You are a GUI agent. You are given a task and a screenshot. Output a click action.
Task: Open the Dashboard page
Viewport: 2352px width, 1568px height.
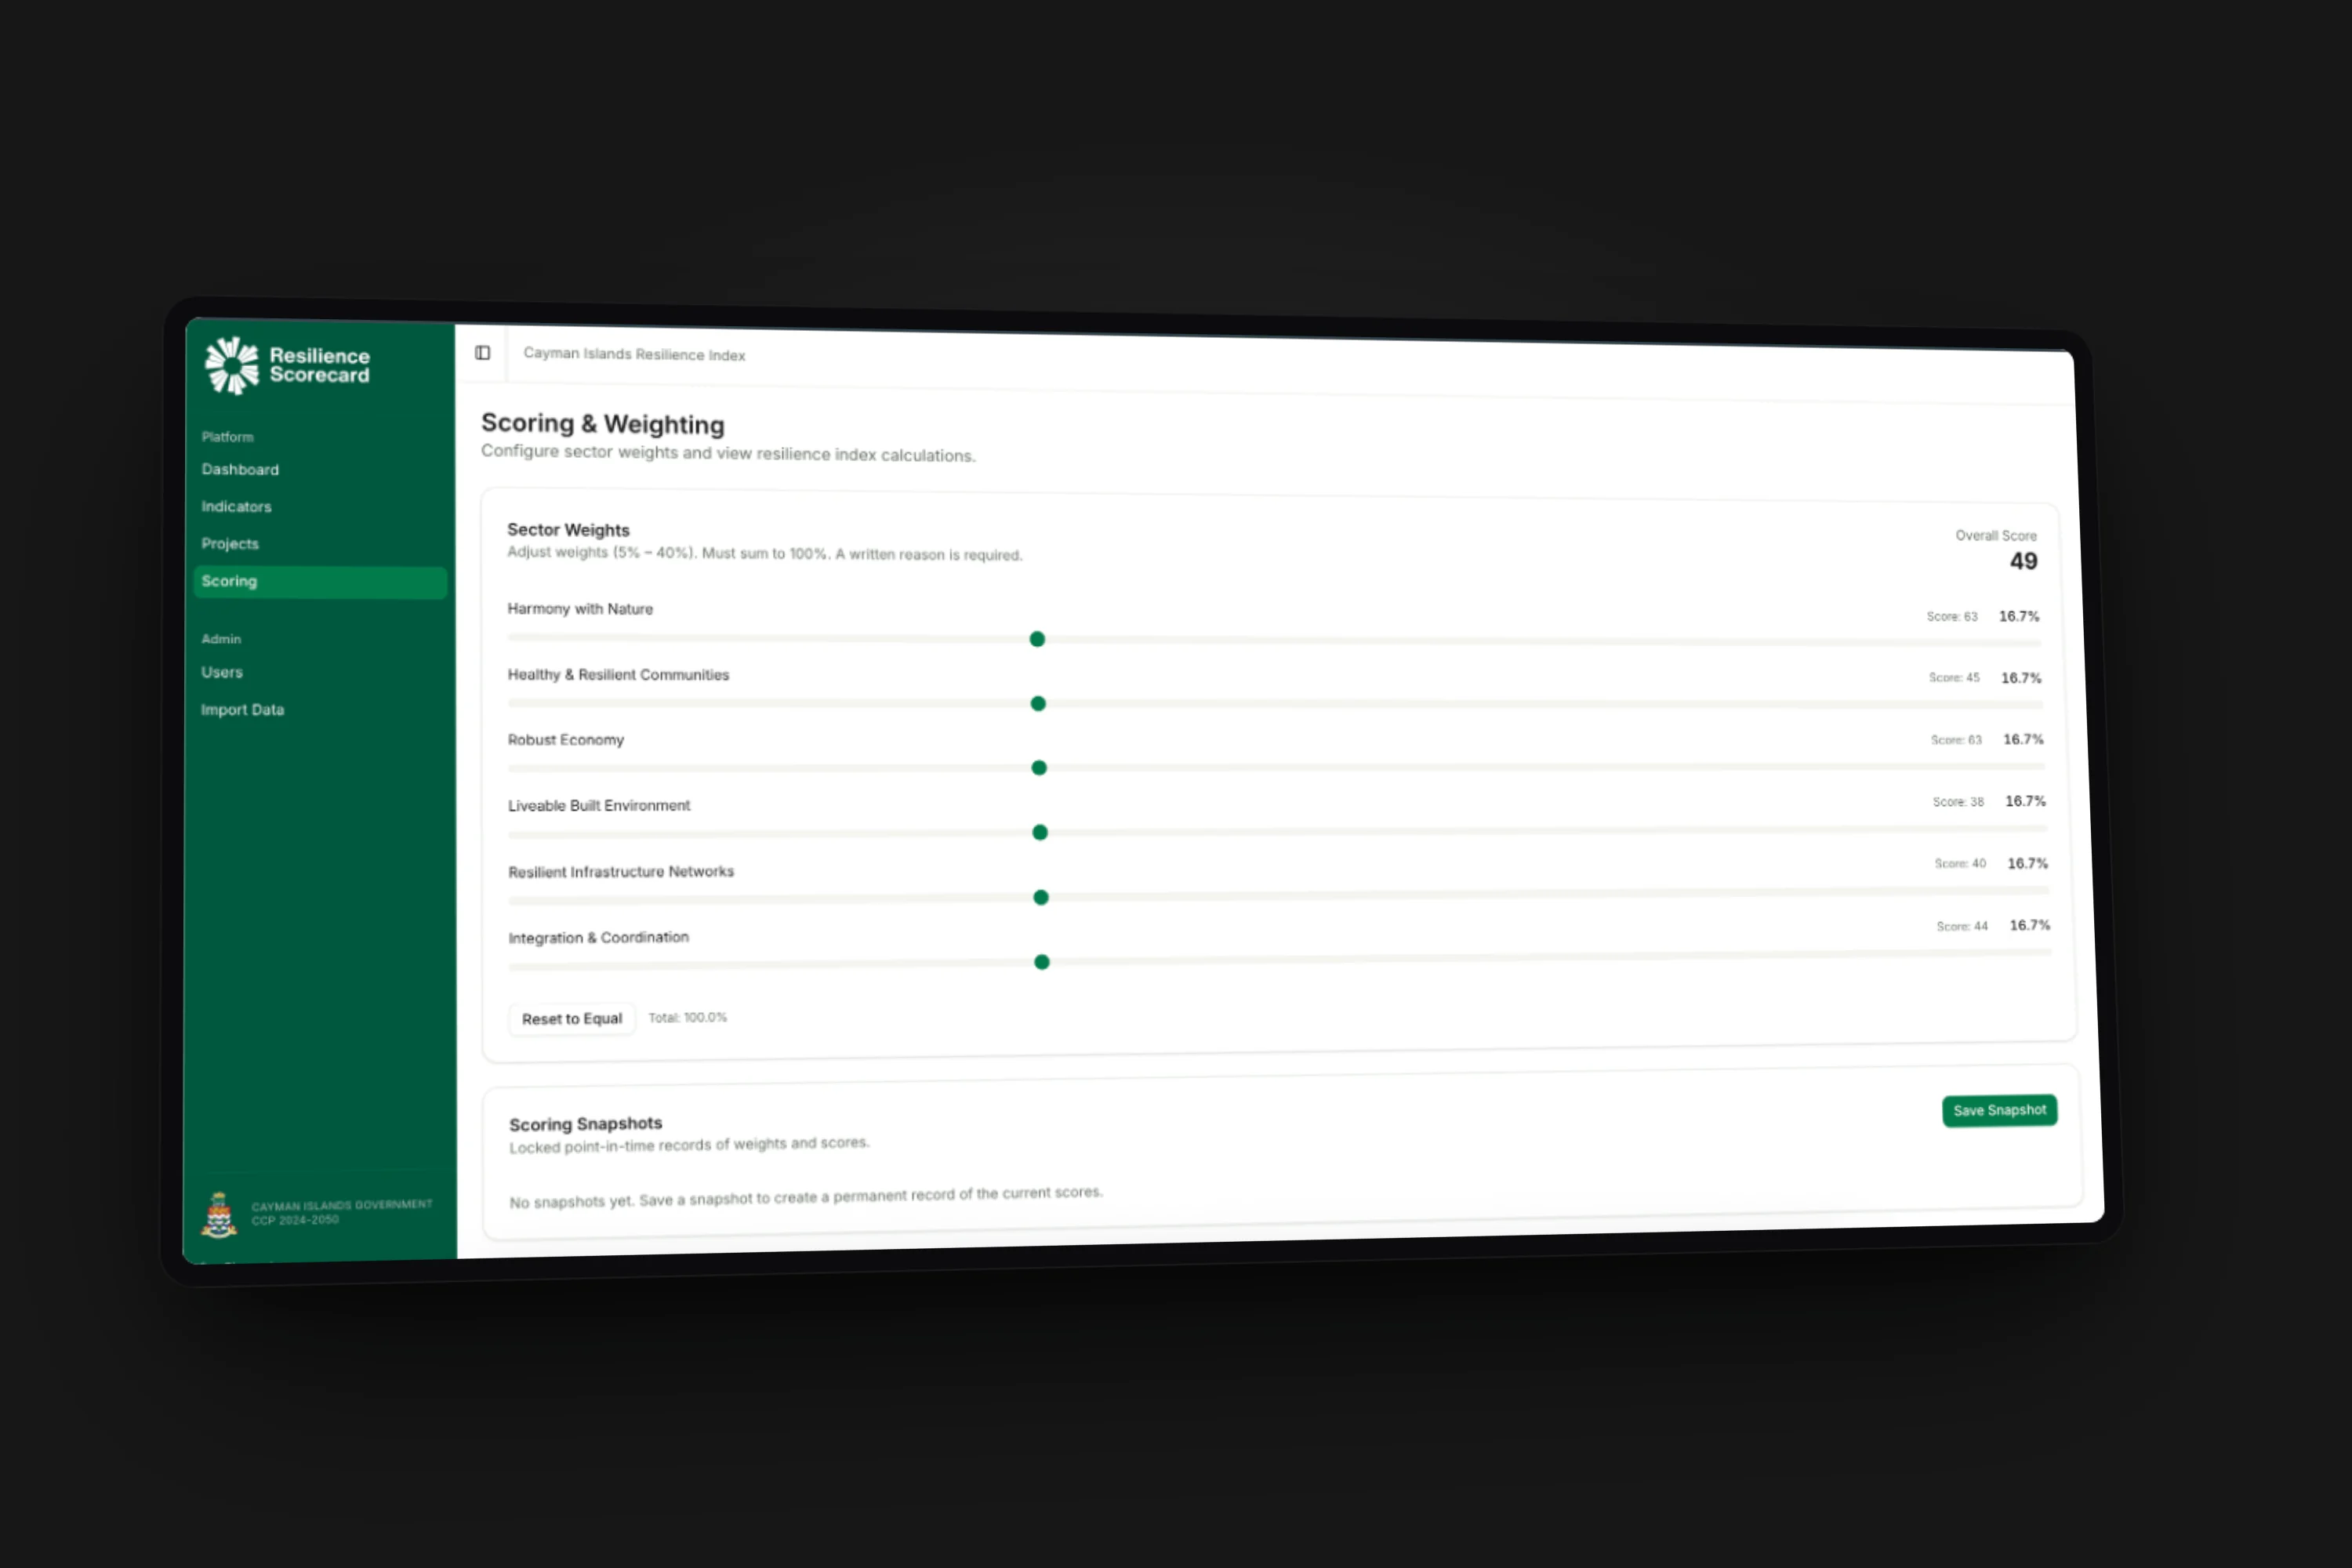click(240, 469)
